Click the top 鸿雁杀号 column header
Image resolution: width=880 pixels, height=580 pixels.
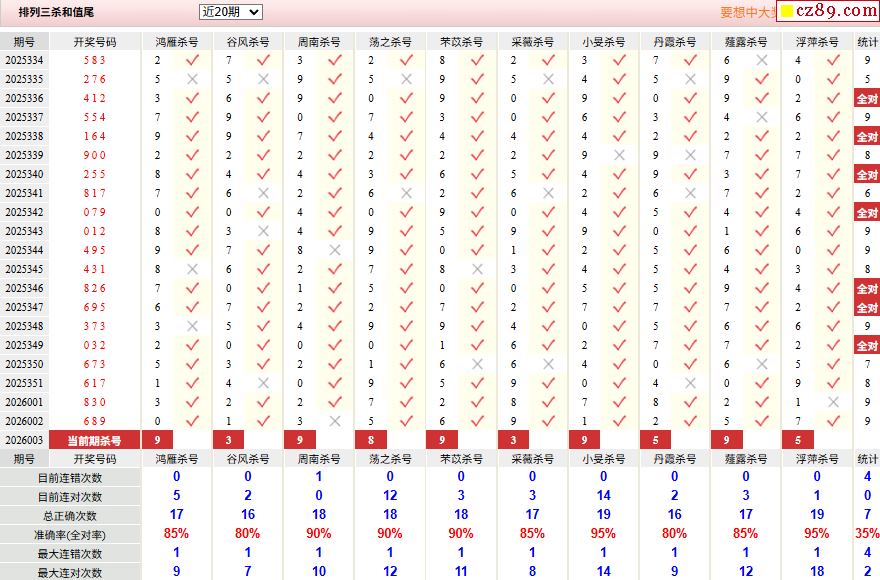[x=176, y=42]
